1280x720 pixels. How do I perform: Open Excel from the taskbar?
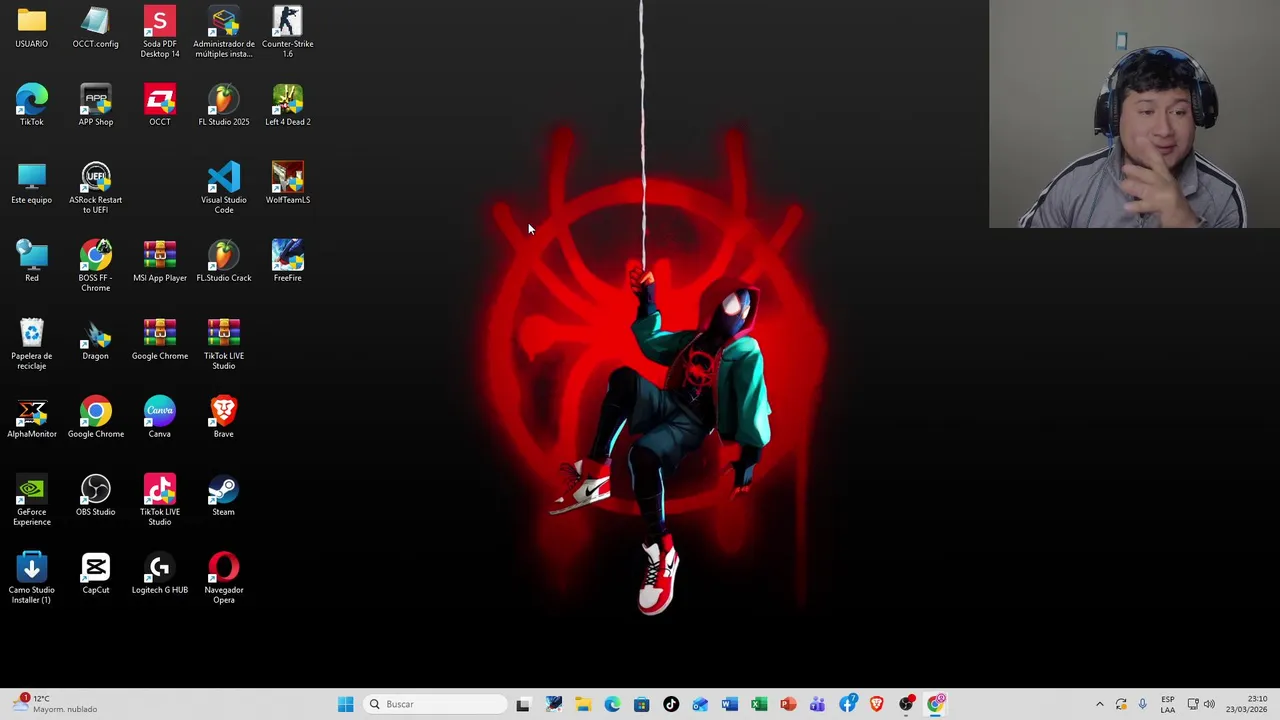[759, 704]
